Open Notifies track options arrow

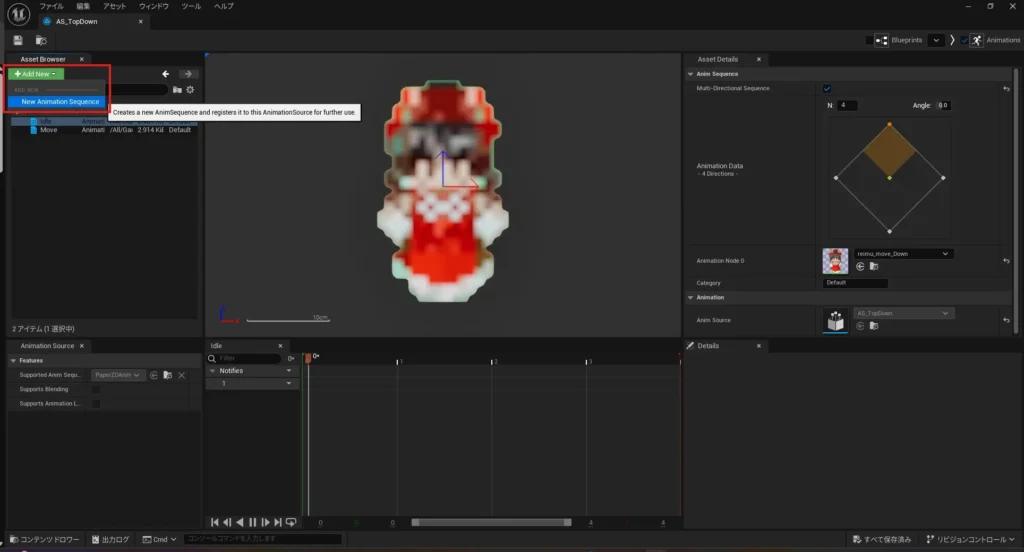289,371
